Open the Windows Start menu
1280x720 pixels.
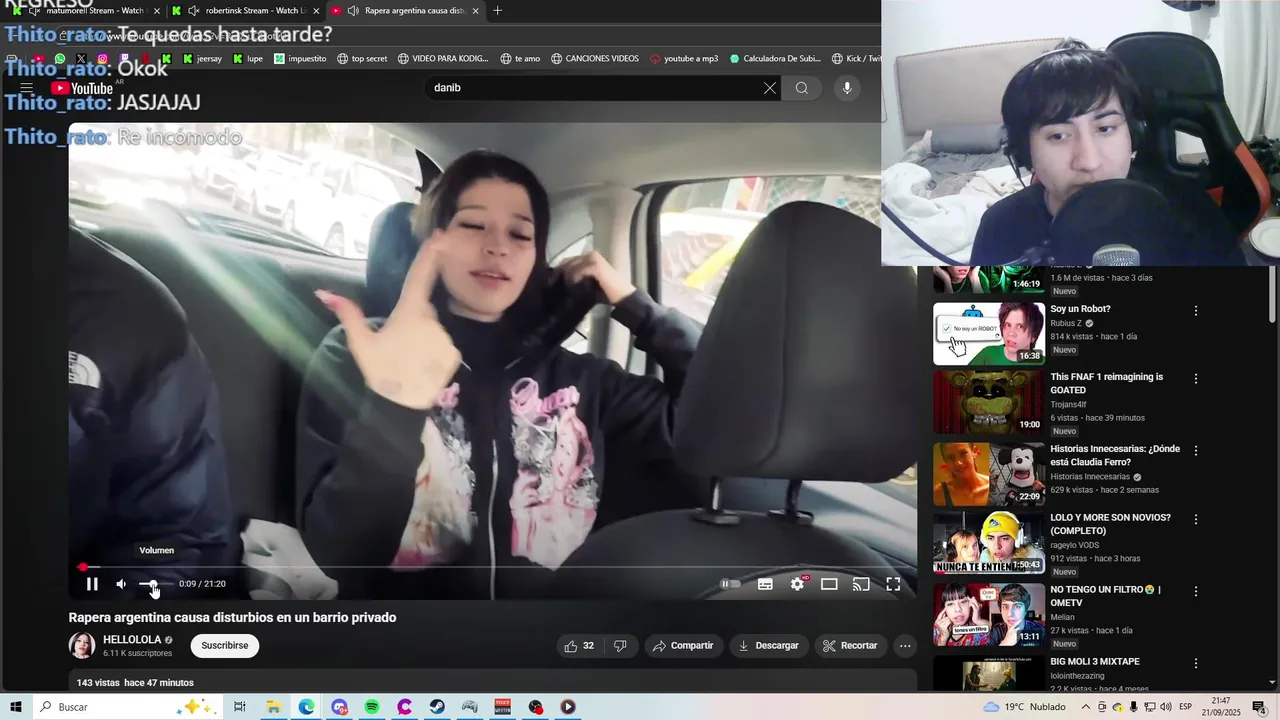pyautogui.click(x=16, y=707)
